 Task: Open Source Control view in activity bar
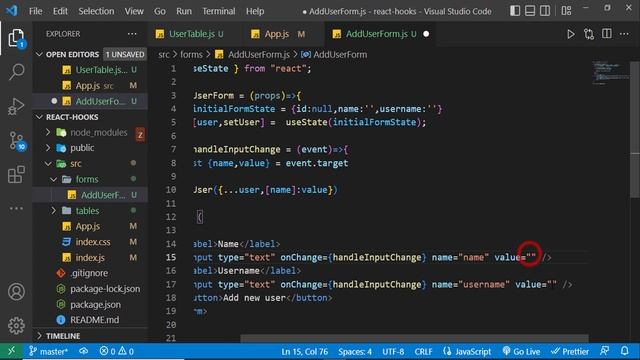pyautogui.click(x=16, y=140)
